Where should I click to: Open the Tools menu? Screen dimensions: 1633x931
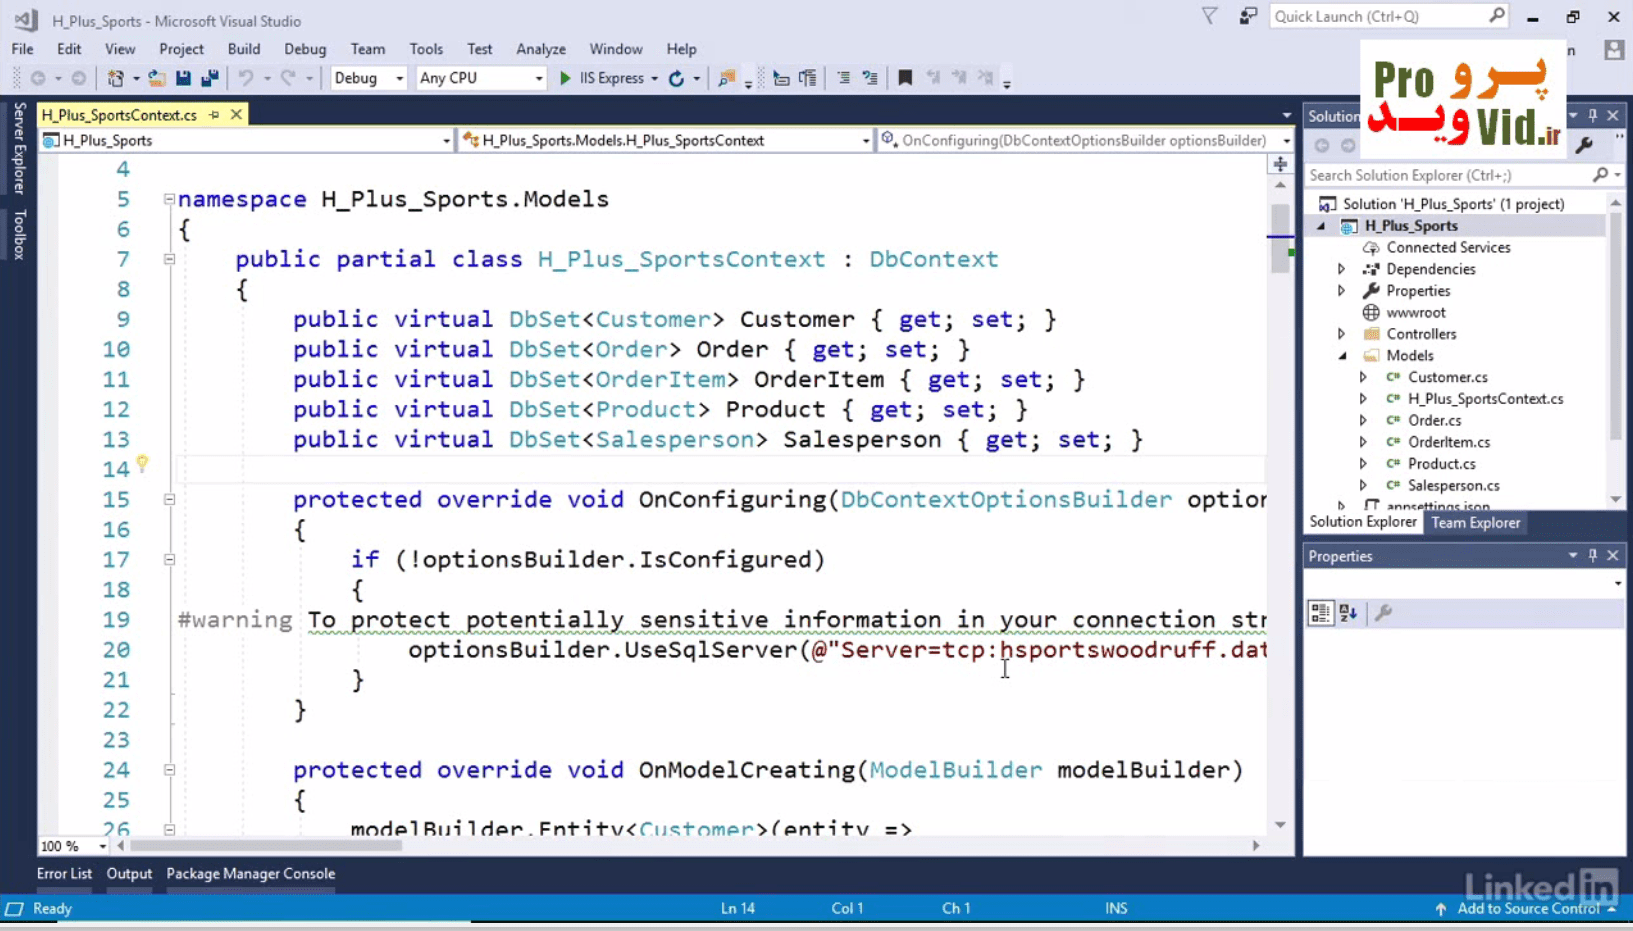tap(426, 49)
